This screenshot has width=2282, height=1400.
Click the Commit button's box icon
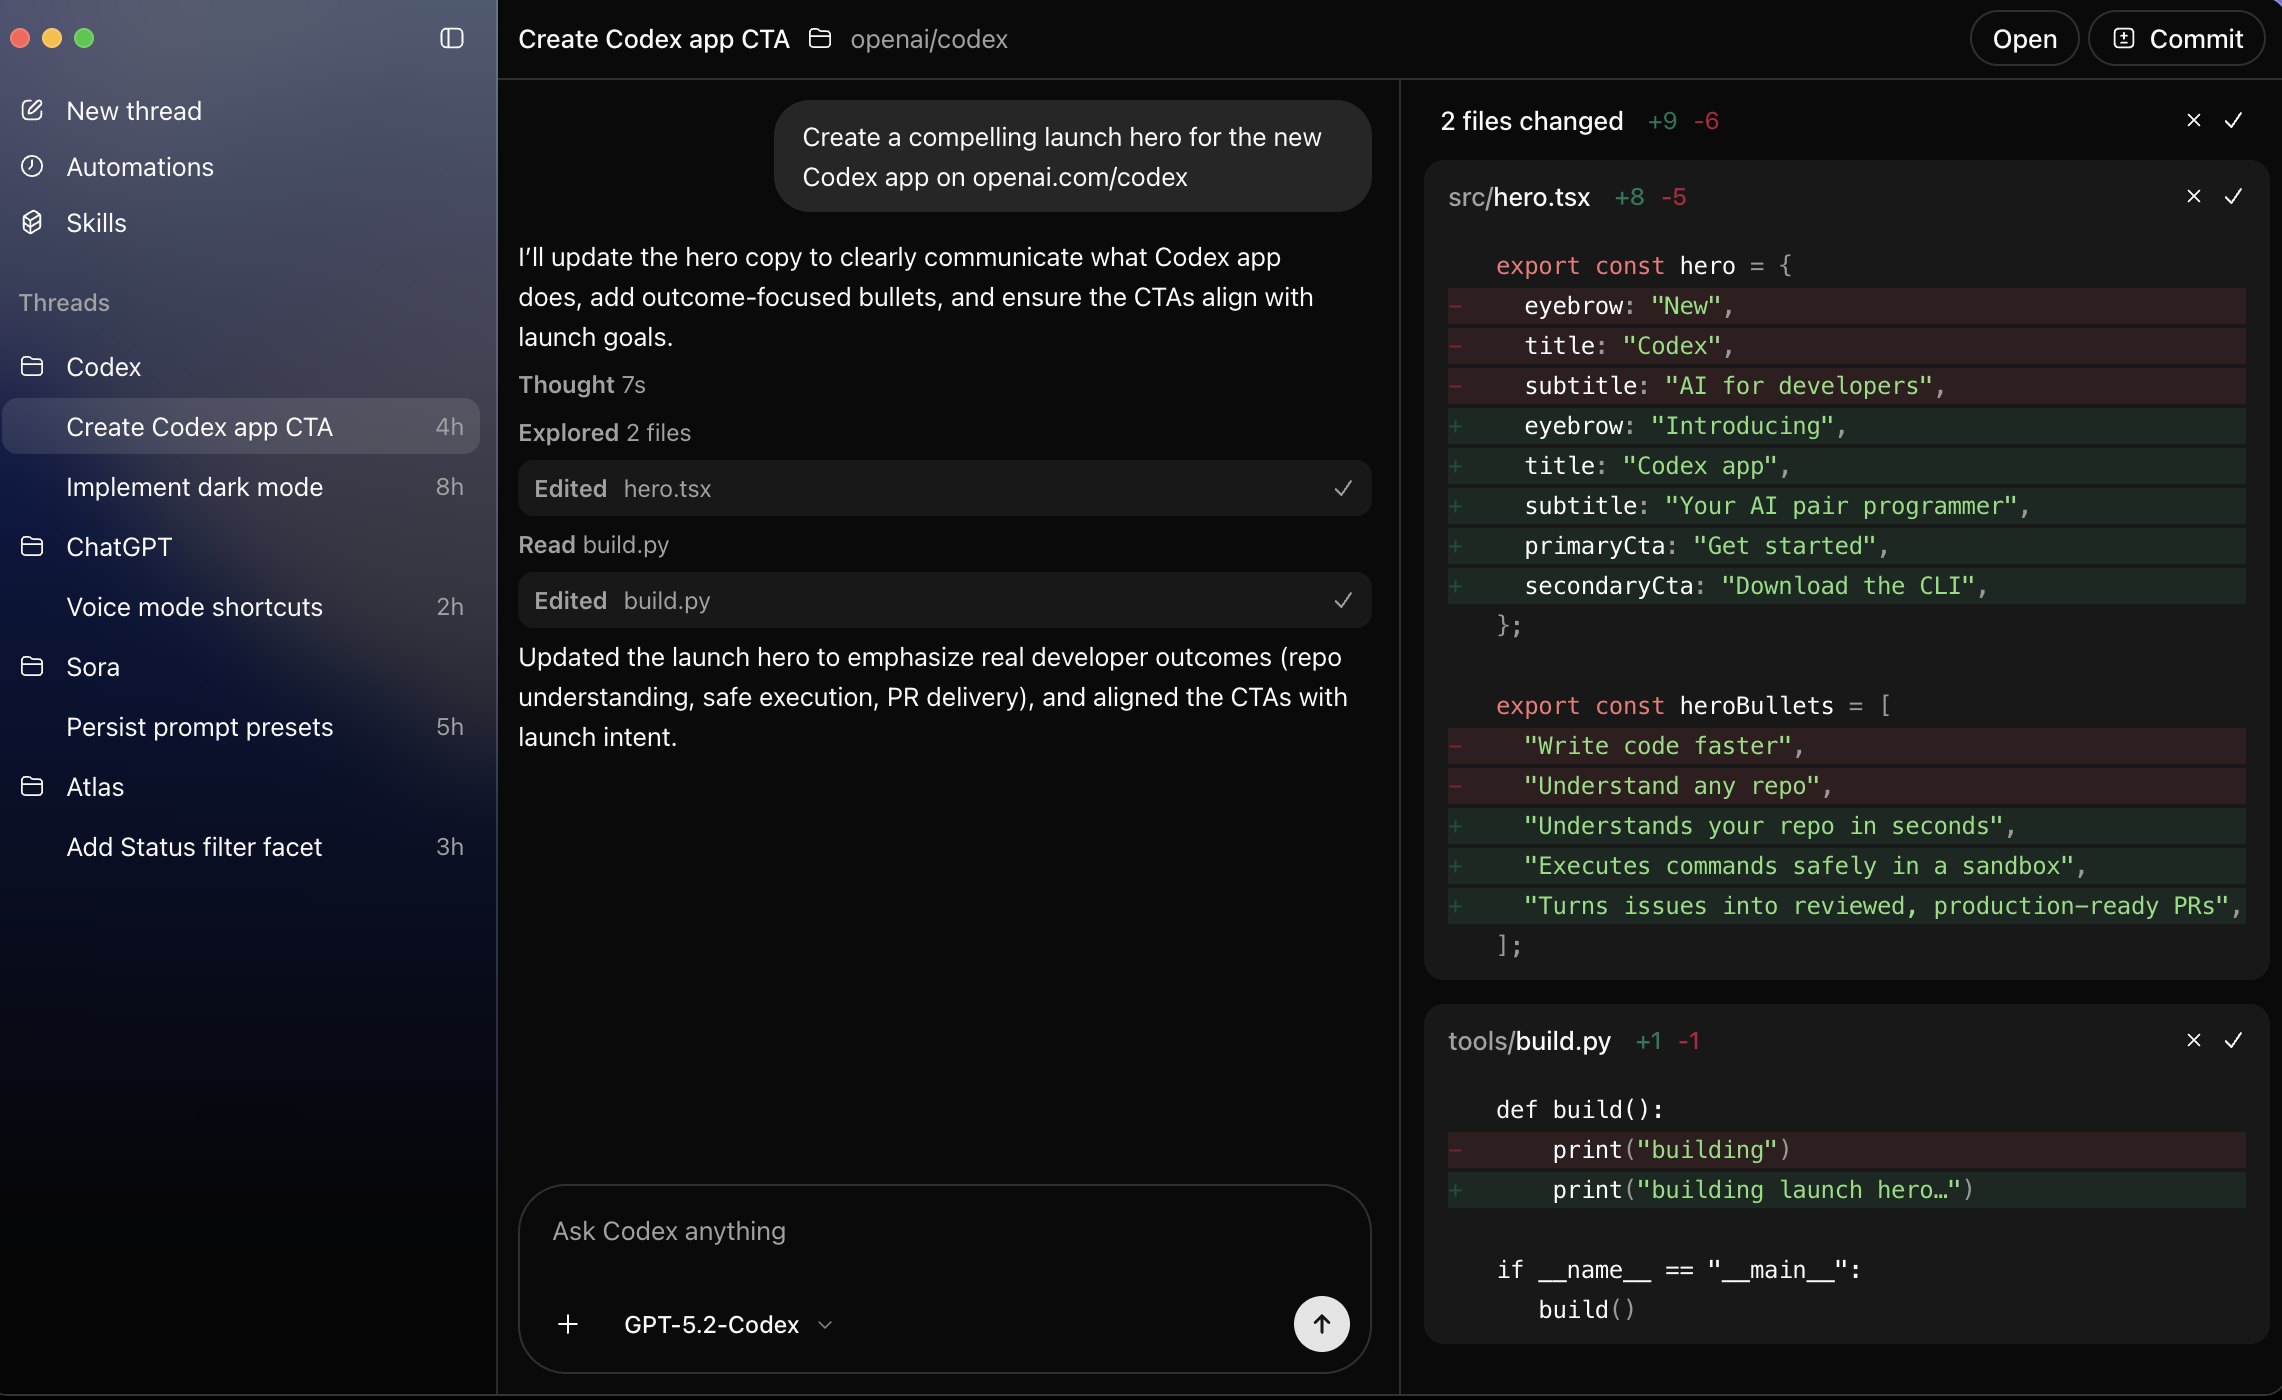pyautogui.click(x=2123, y=38)
